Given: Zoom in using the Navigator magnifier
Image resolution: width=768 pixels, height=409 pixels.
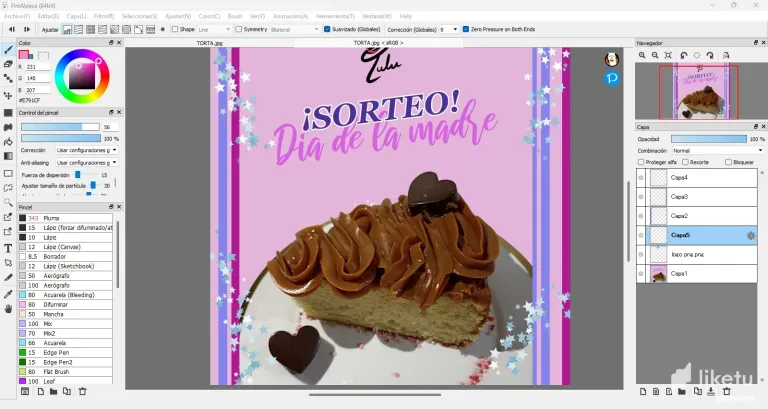Looking at the screenshot, I should point(642,55).
